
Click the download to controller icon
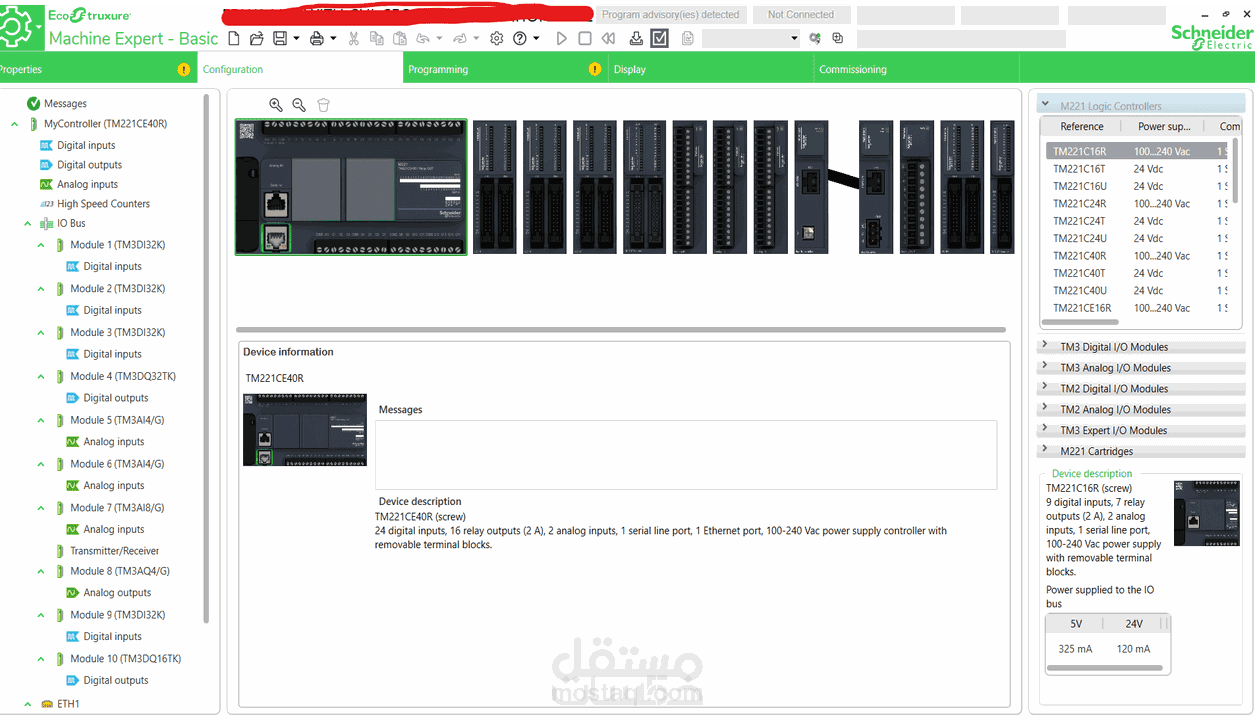[636, 38]
